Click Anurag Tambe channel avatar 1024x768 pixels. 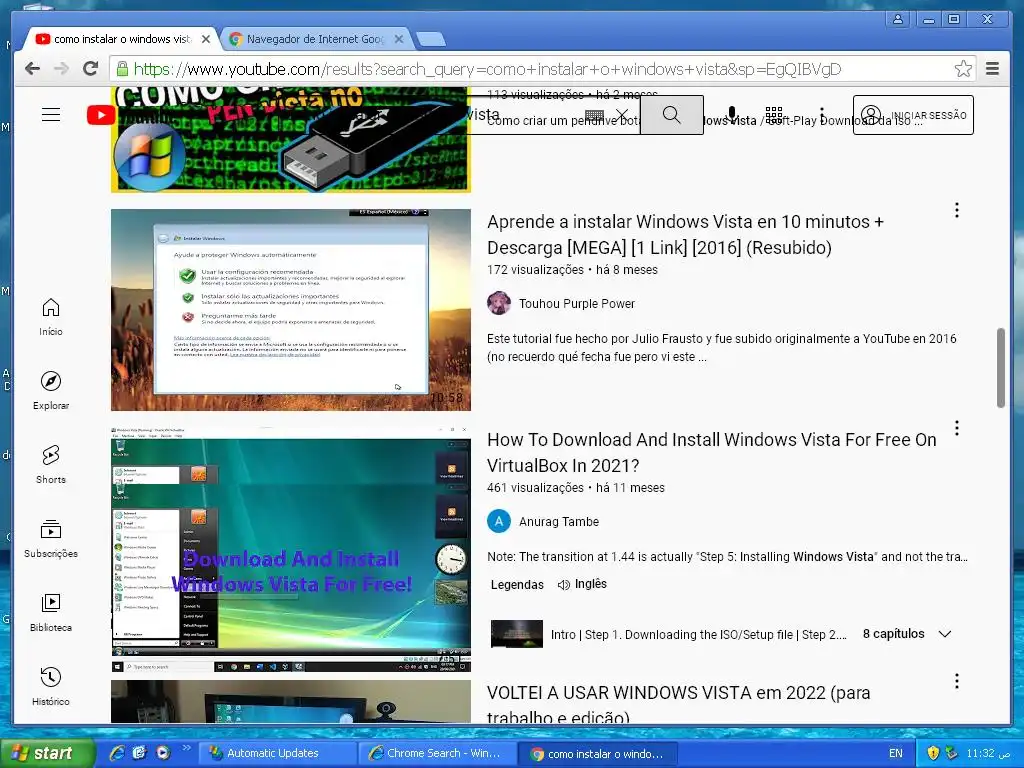click(x=499, y=521)
